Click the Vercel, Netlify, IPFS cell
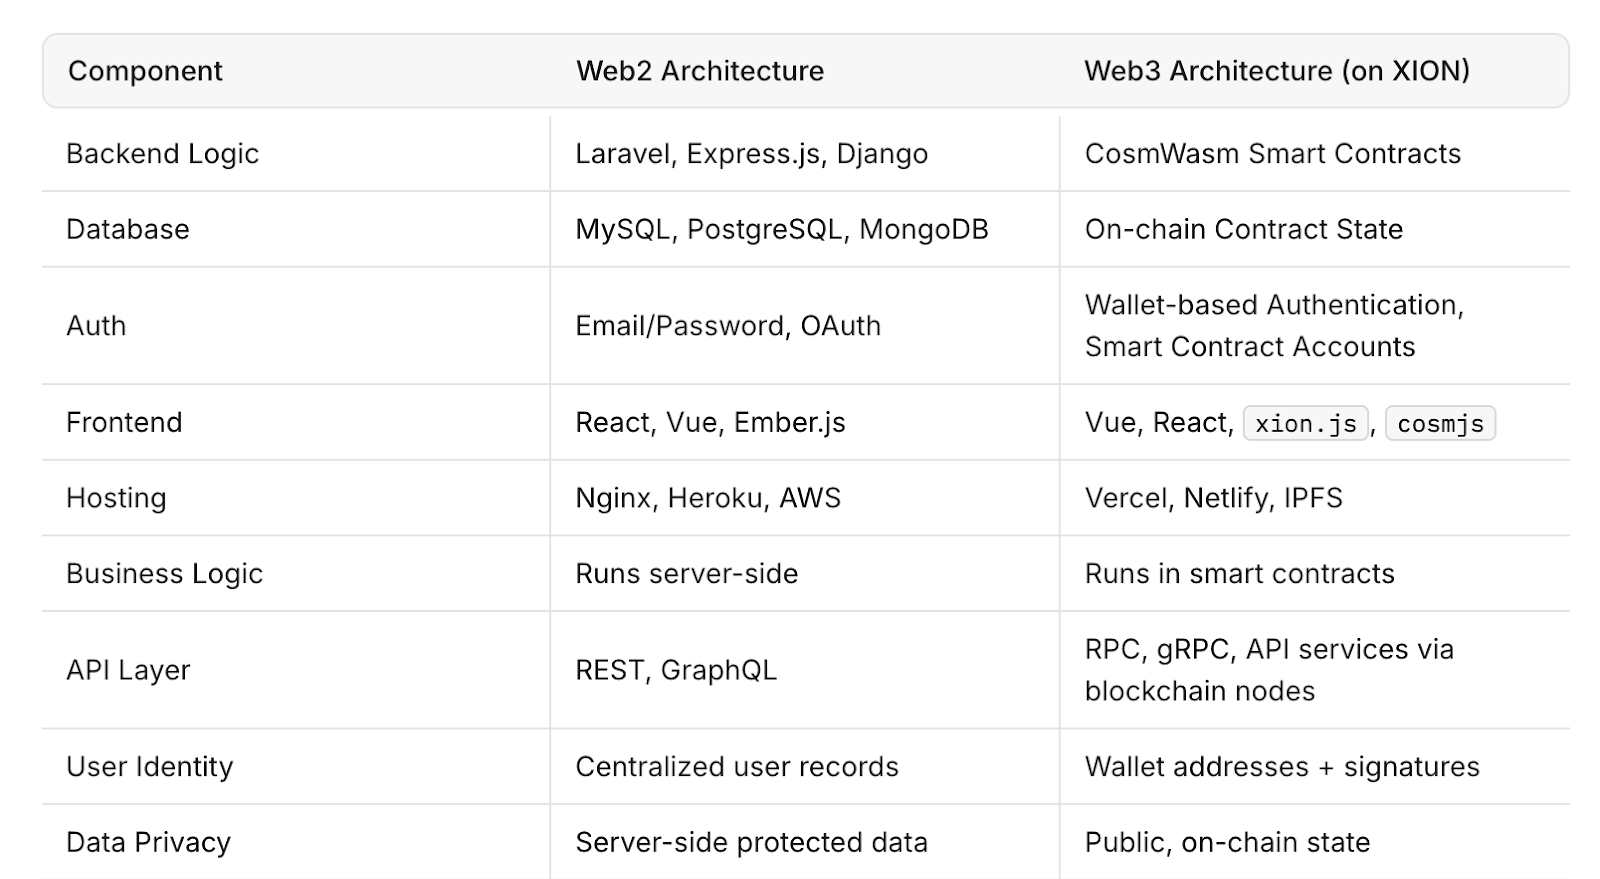 point(1213,498)
